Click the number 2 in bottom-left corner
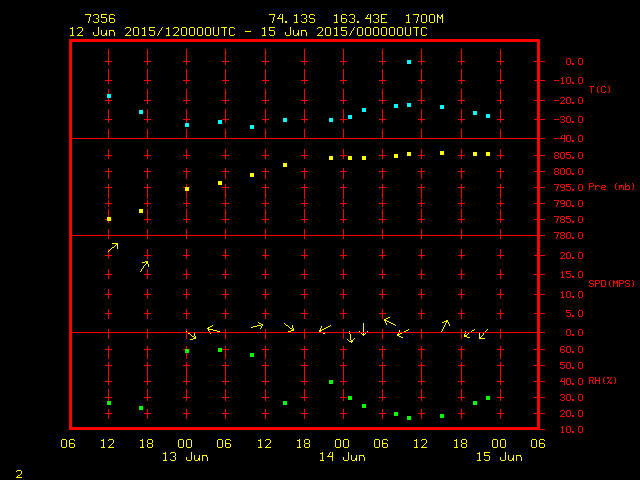 tap(18, 472)
